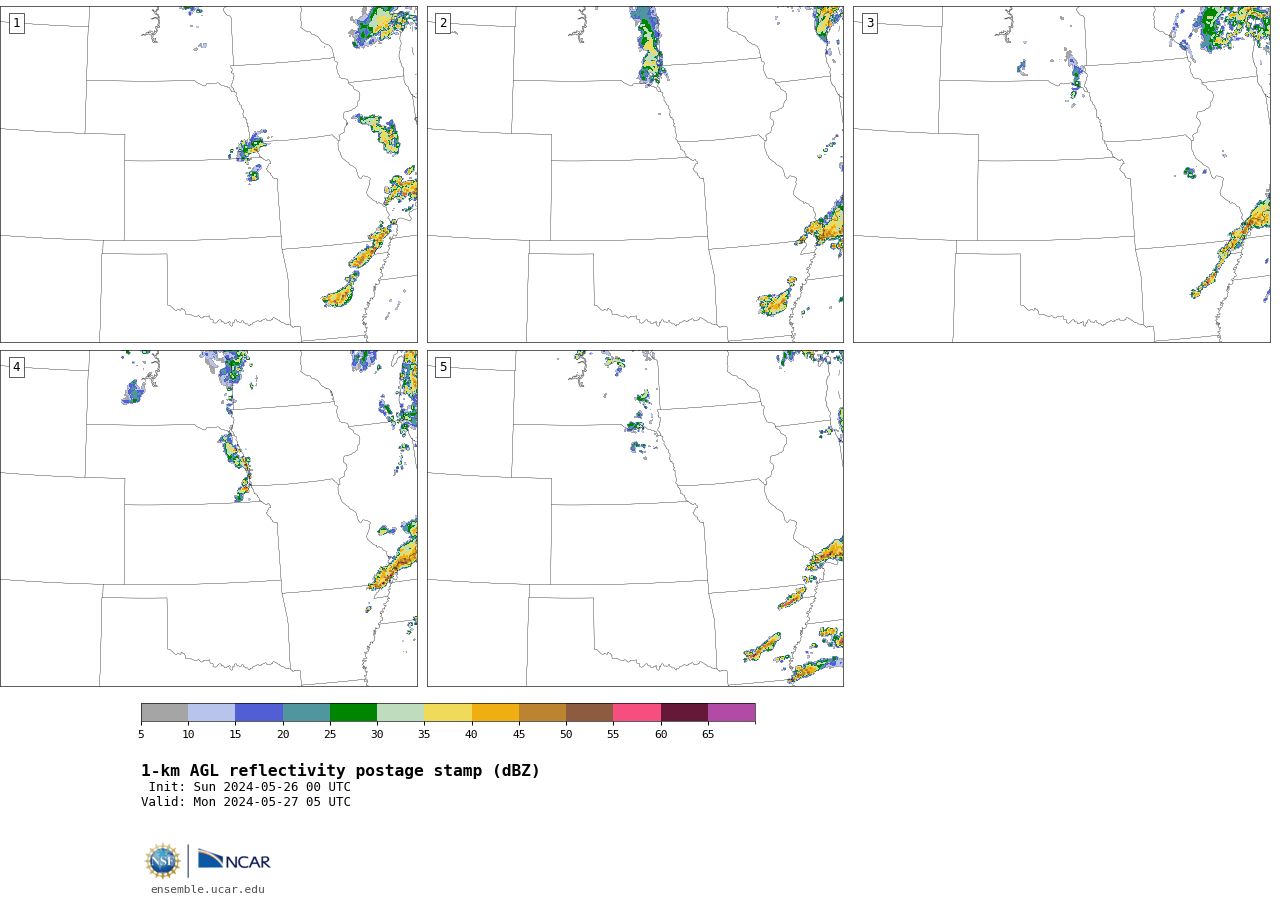Screen dimensions: 1280x901
Task: Click colorbar tick label 50
Action: pos(566,735)
